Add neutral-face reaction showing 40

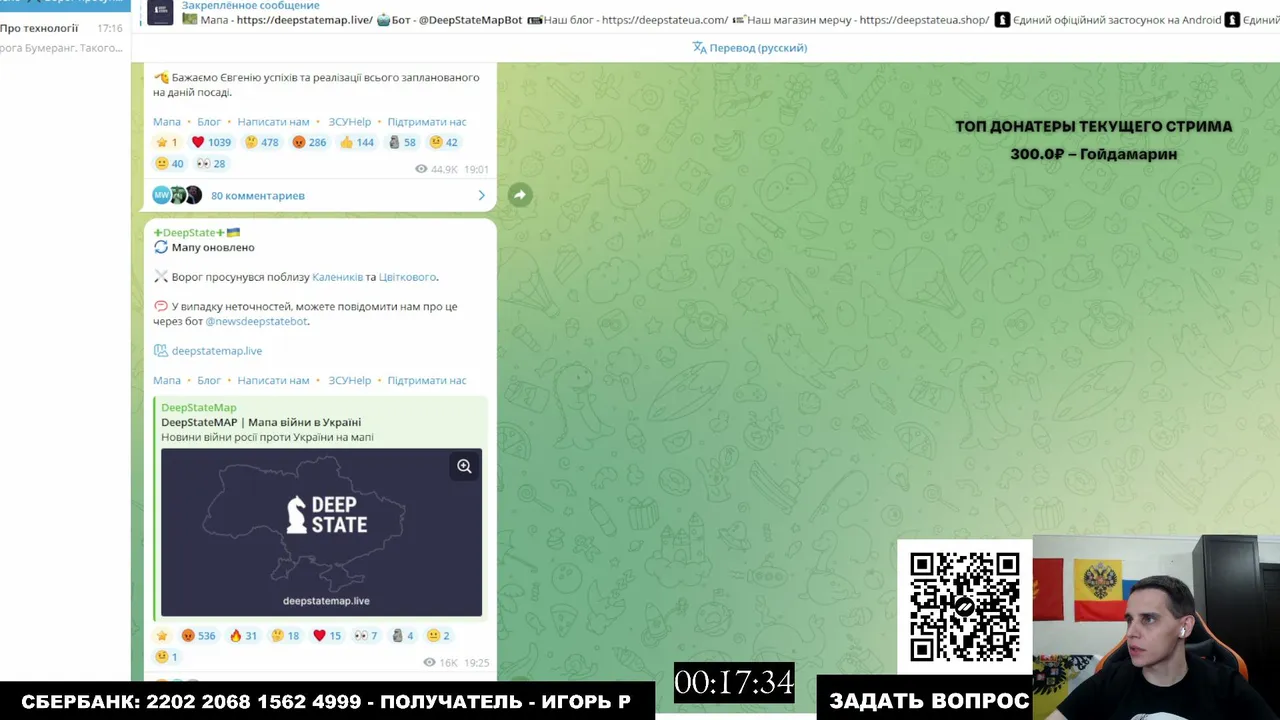click(x=170, y=163)
